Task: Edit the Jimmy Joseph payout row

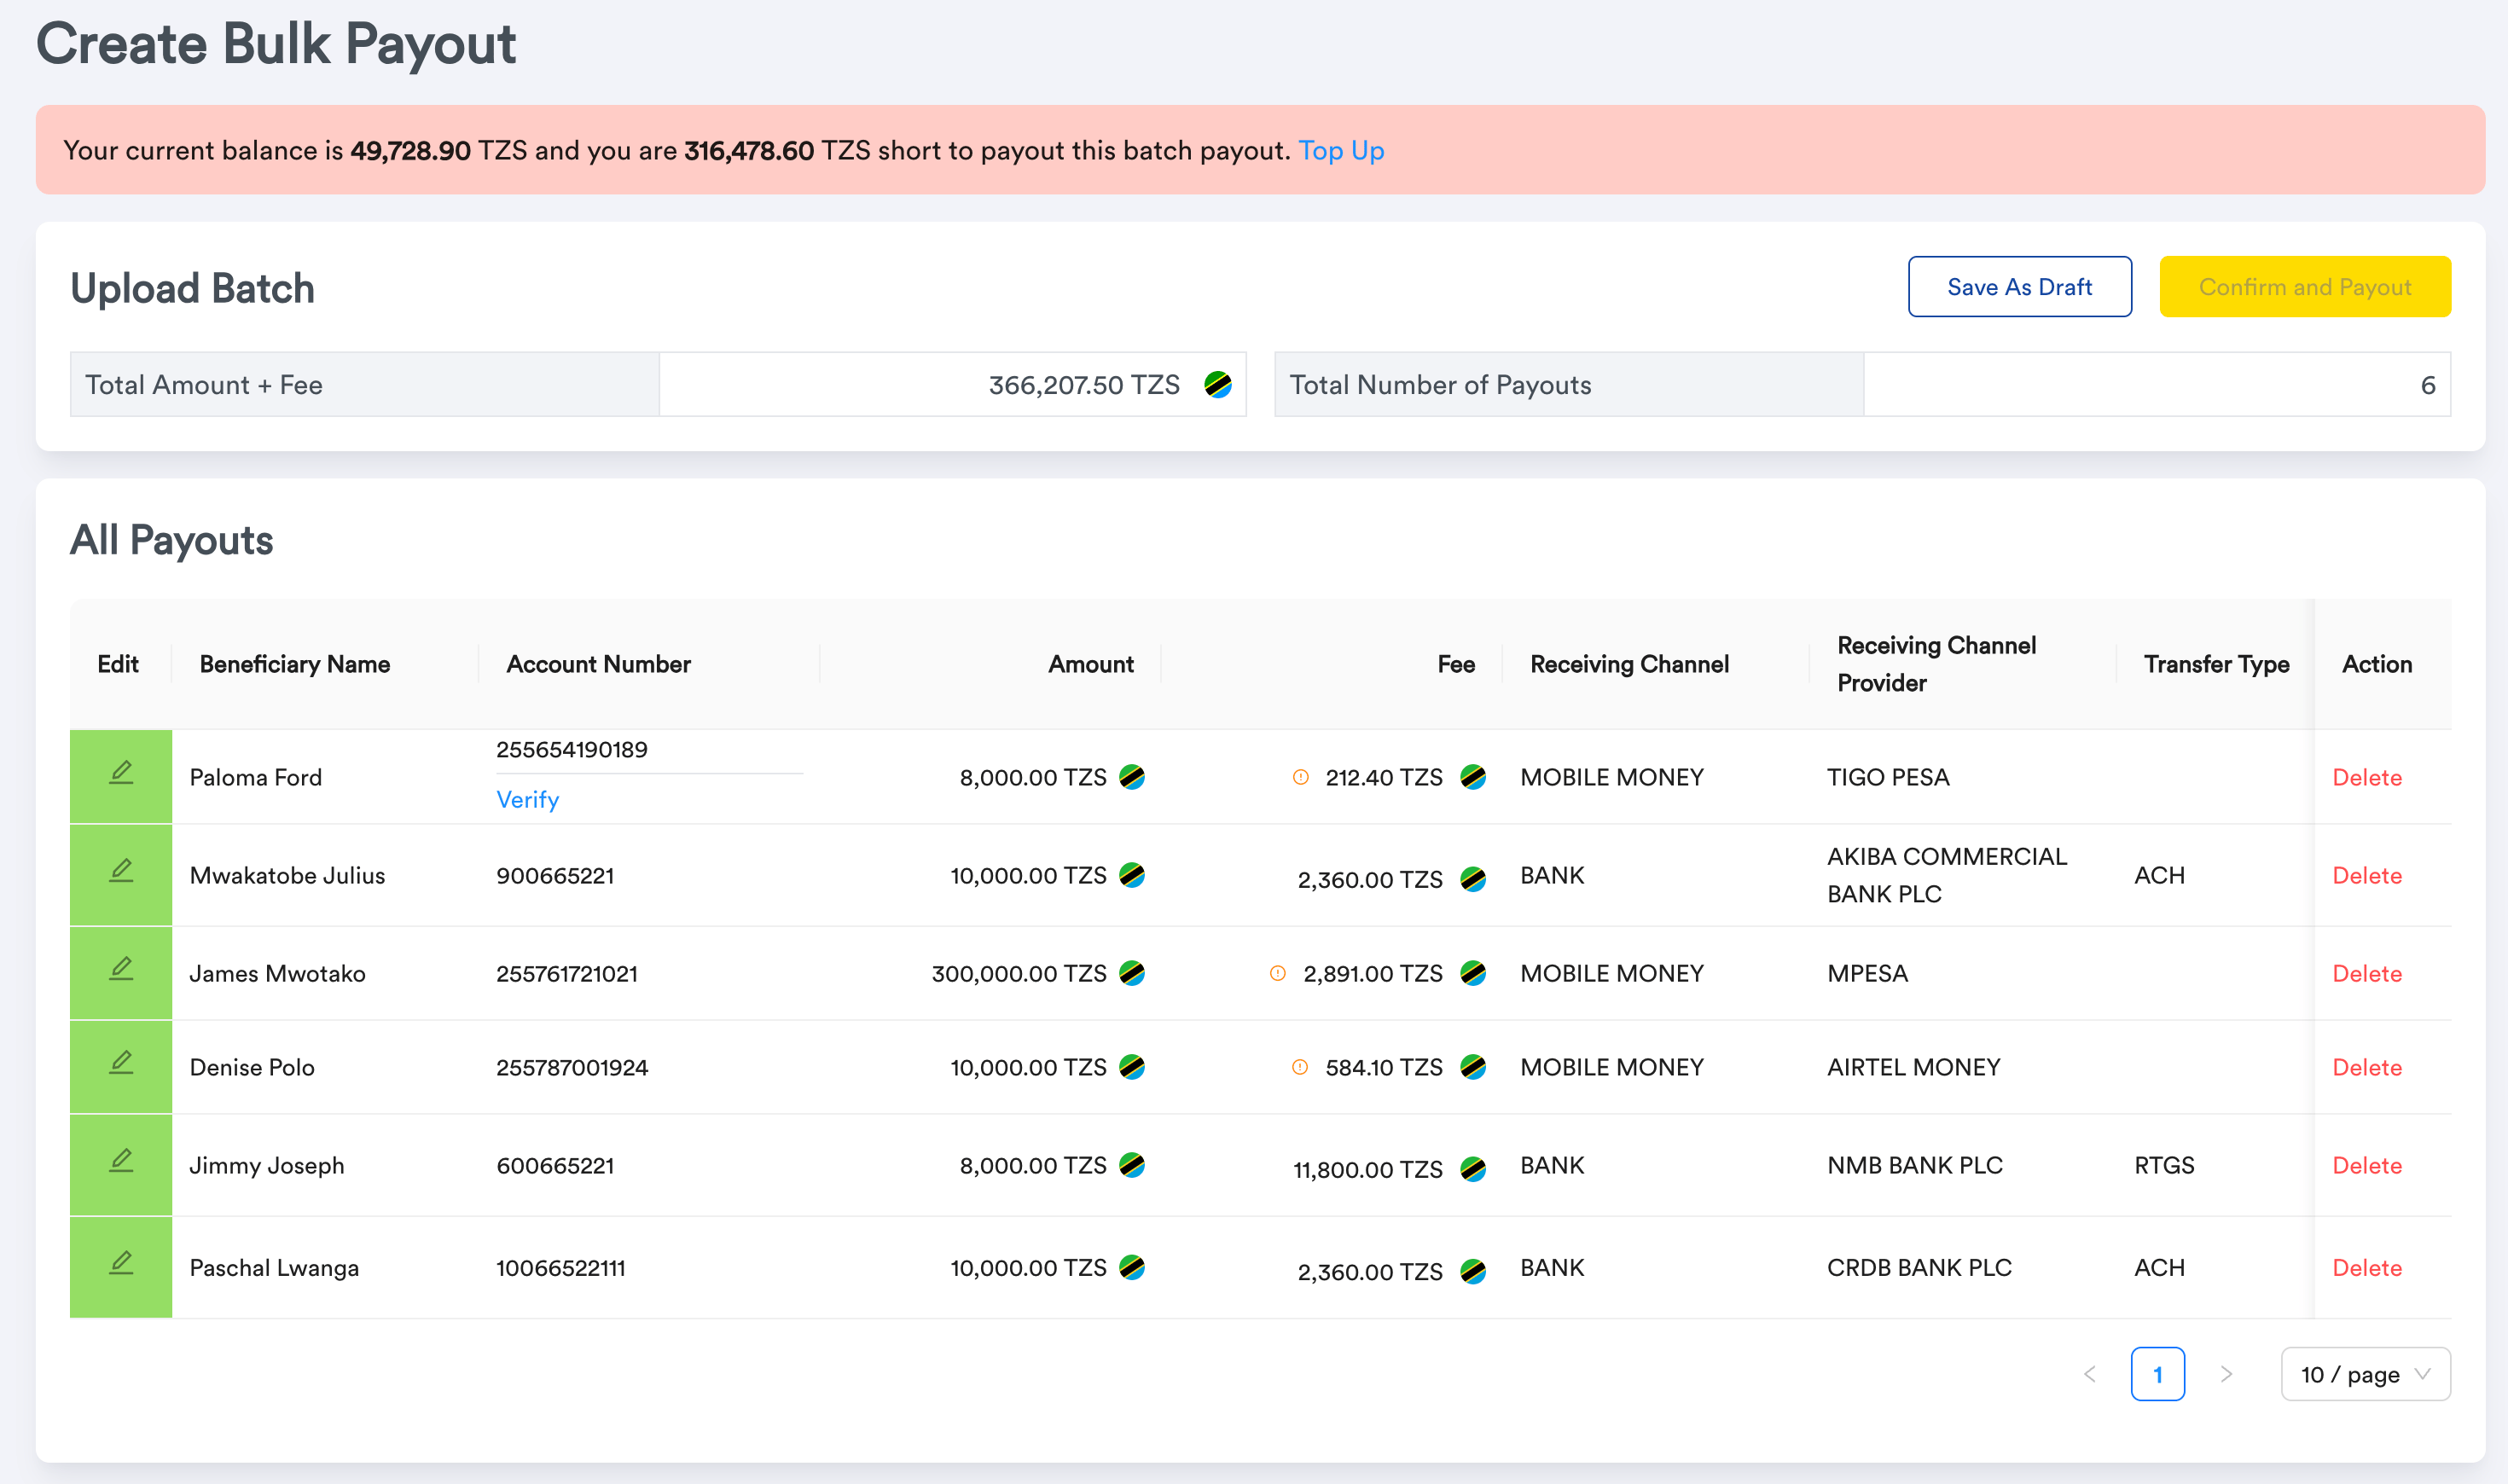Action: click(121, 1161)
